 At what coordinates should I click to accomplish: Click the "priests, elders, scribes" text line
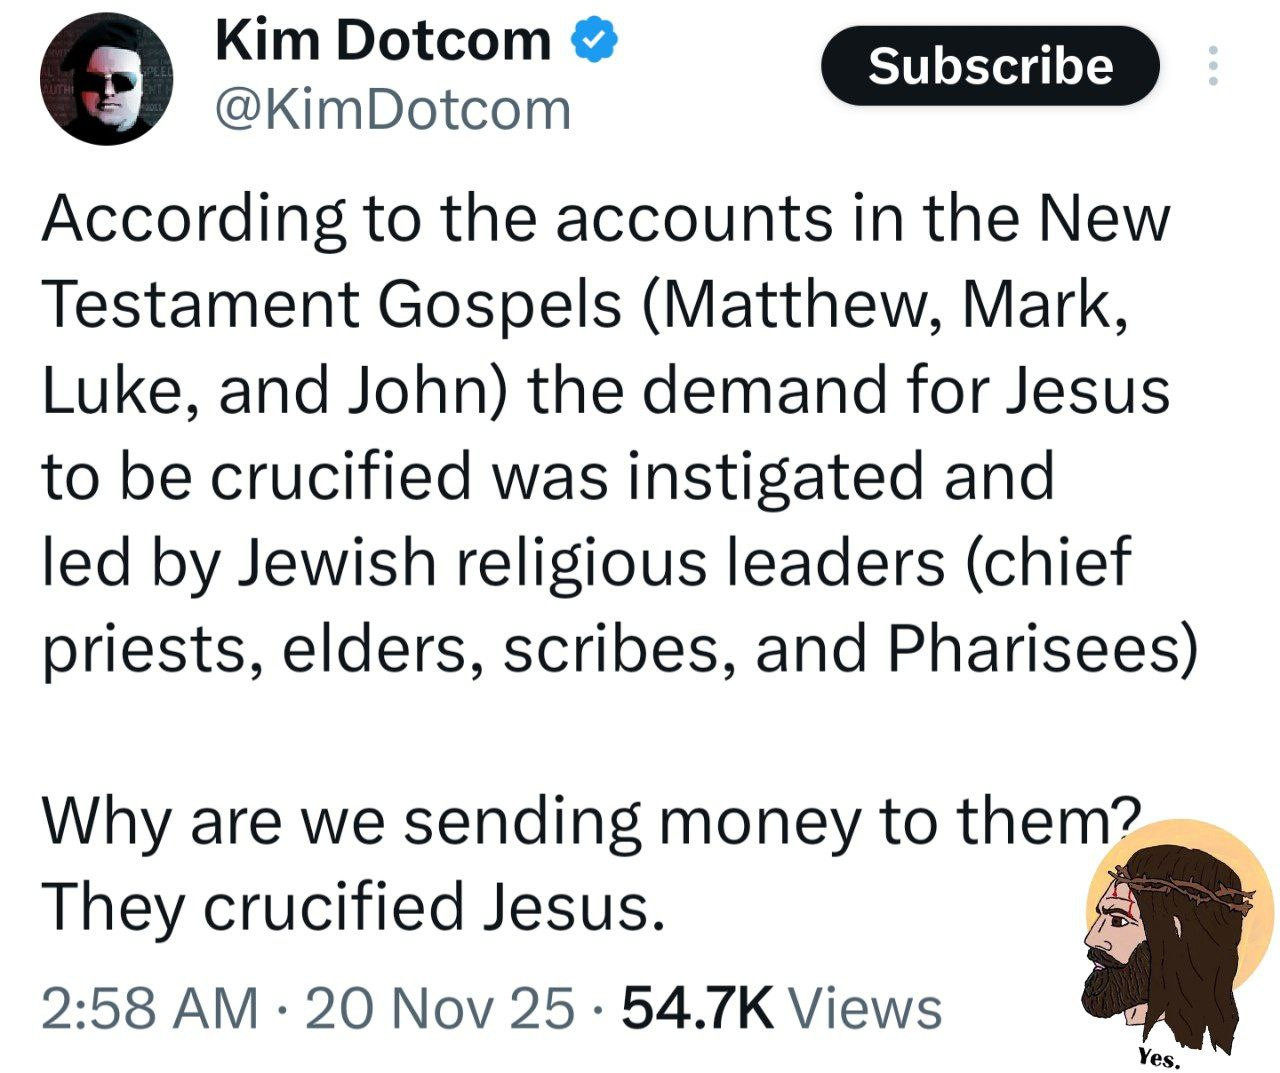[x=618, y=650]
